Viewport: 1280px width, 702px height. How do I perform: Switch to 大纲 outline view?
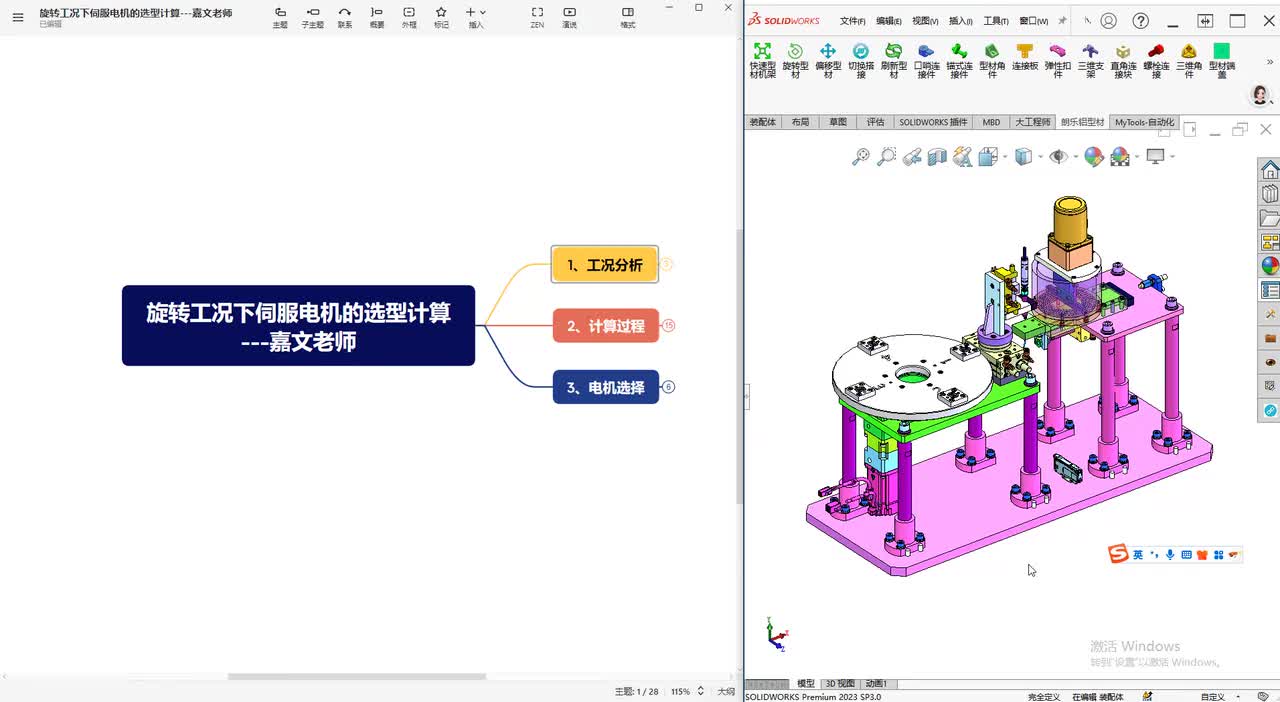pos(726,691)
